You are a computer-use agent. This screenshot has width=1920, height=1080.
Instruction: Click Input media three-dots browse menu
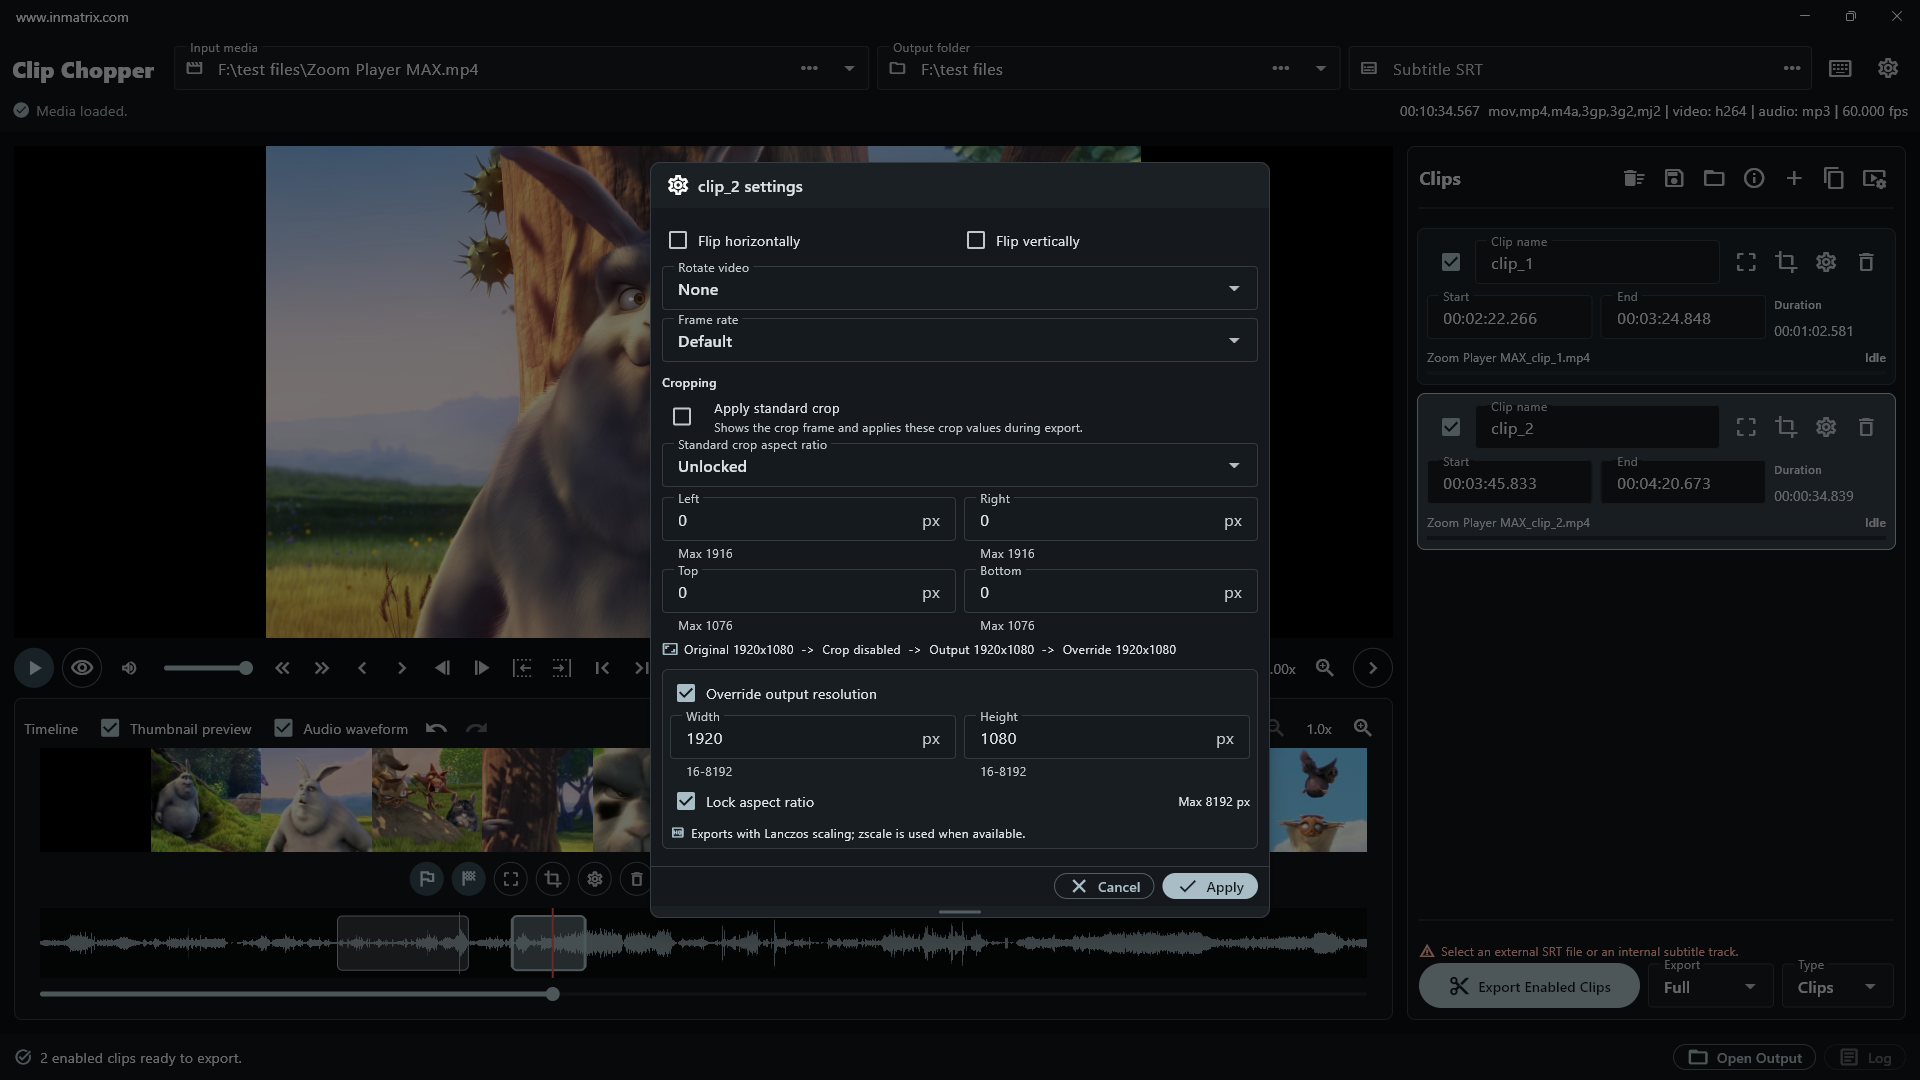pyautogui.click(x=809, y=69)
